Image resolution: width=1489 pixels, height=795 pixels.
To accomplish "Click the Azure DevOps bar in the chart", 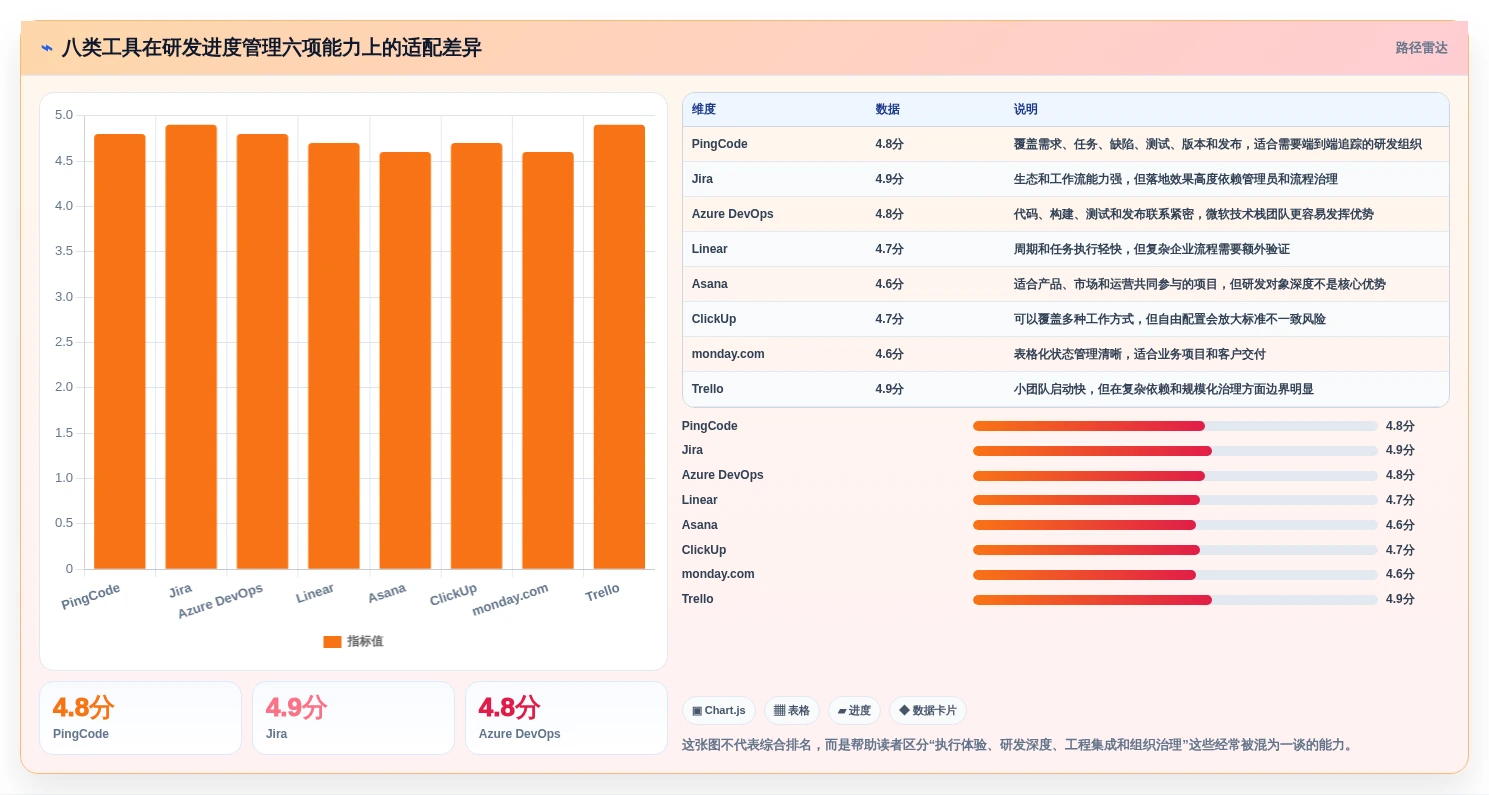I will (x=262, y=352).
